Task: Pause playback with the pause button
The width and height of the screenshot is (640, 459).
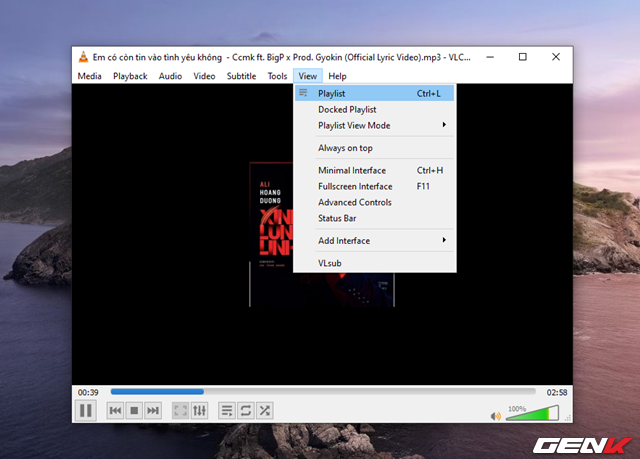Action: pos(86,410)
